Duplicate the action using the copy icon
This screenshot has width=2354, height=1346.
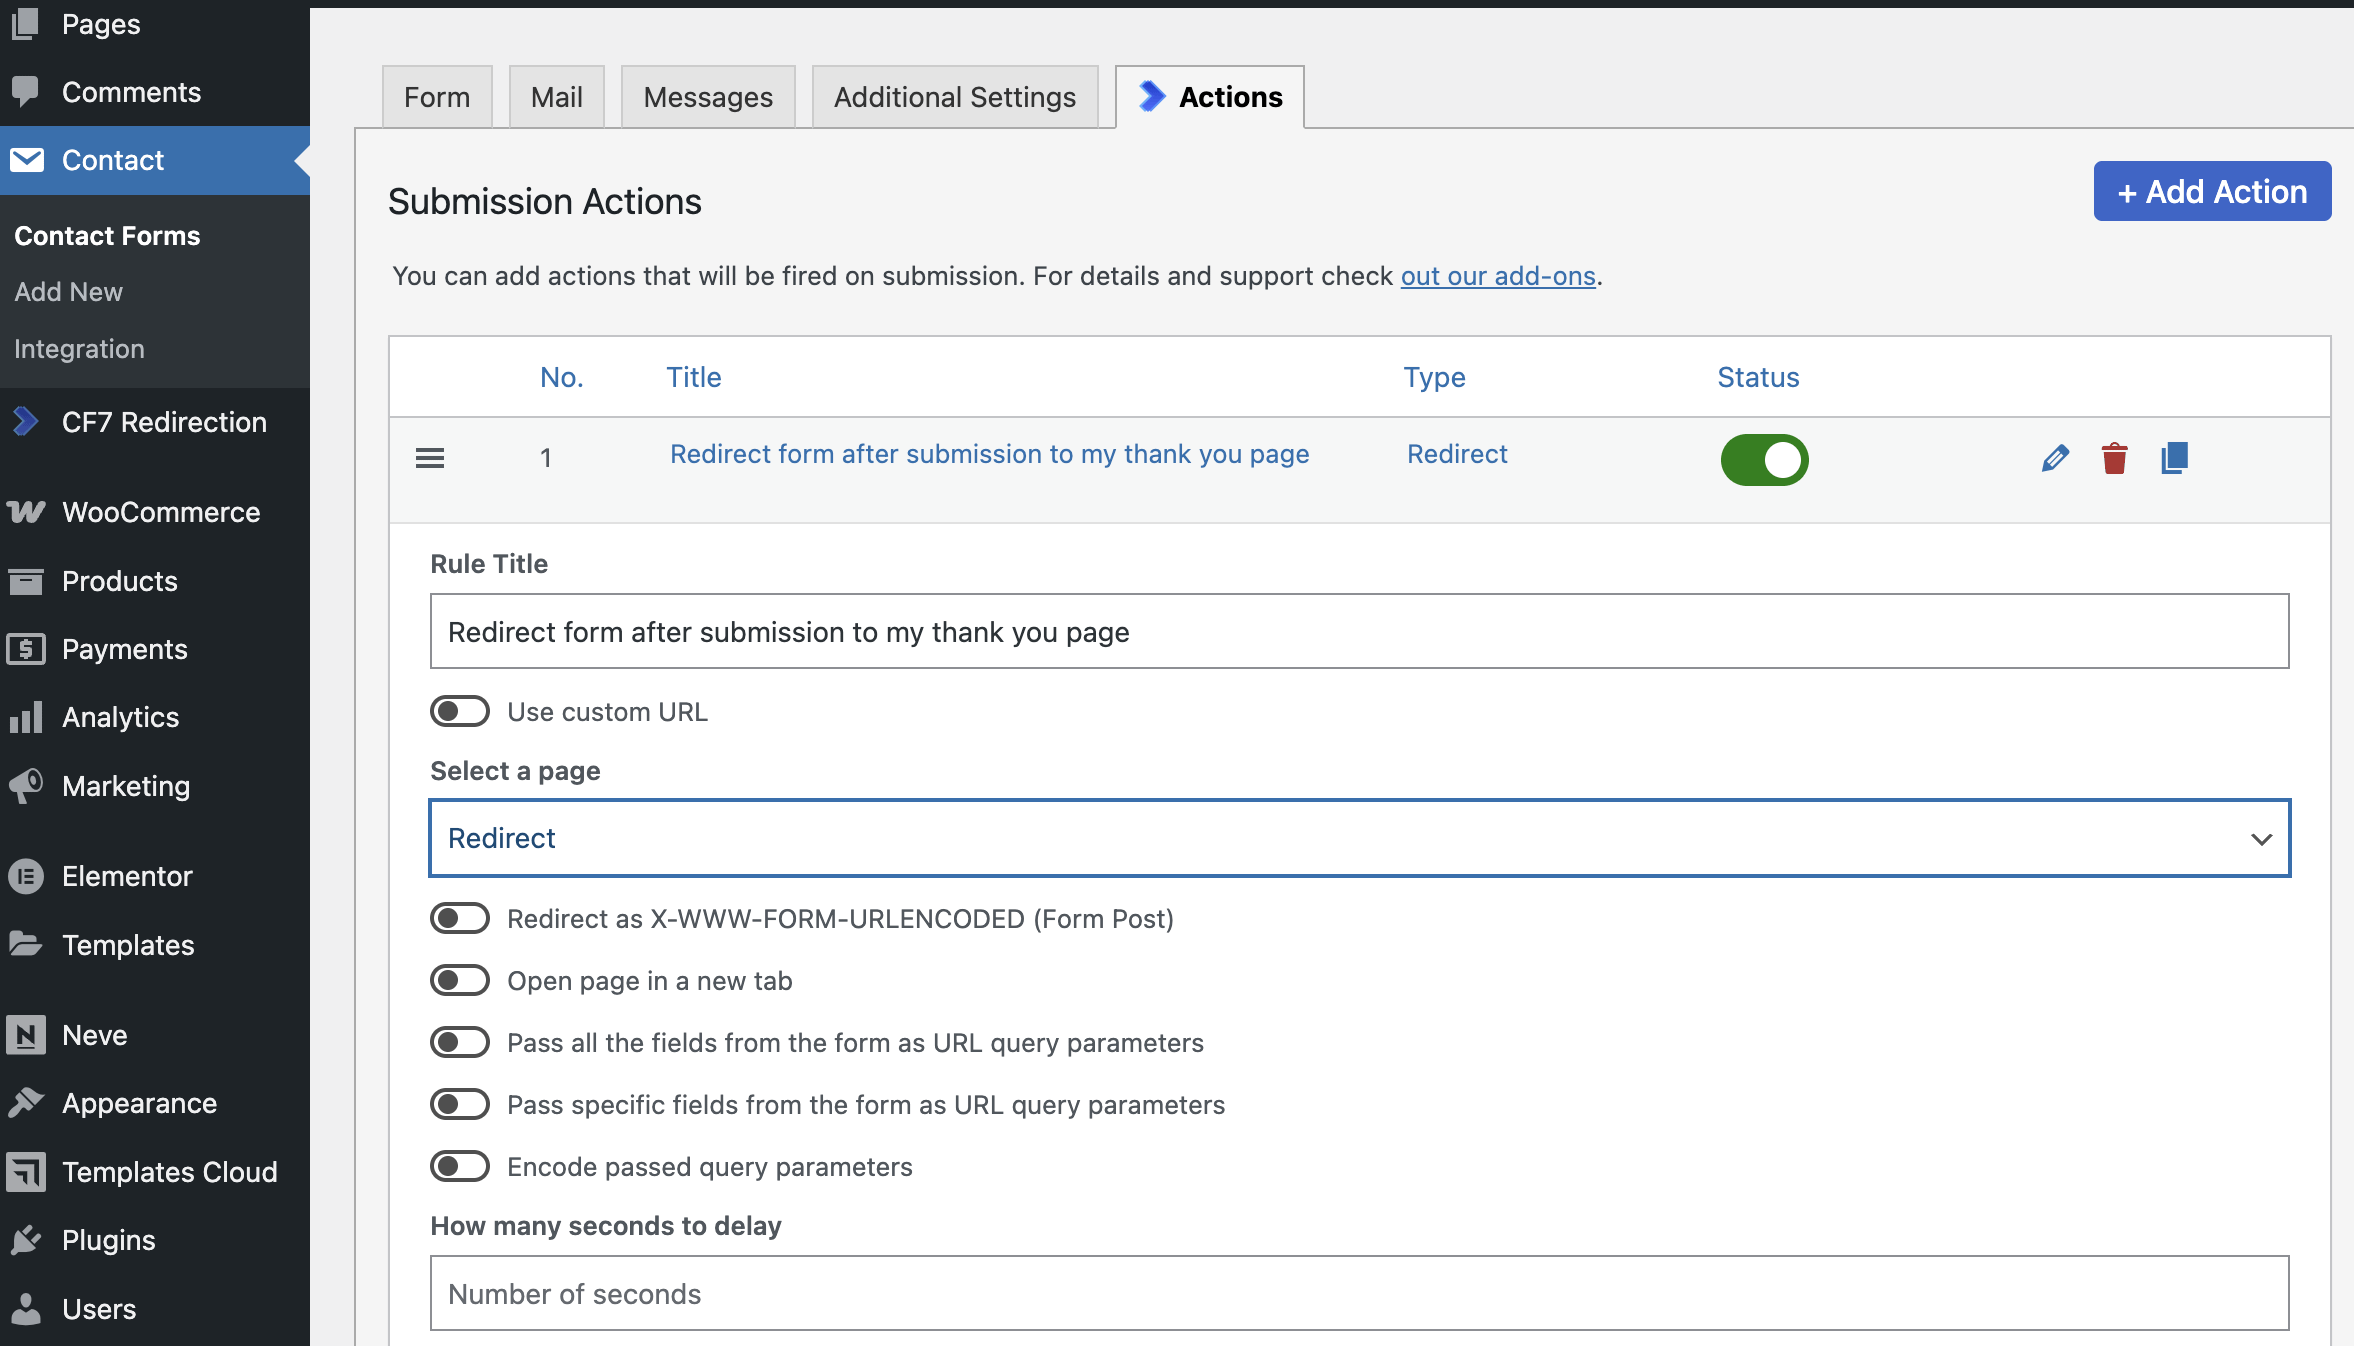pyautogui.click(x=2174, y=459)
